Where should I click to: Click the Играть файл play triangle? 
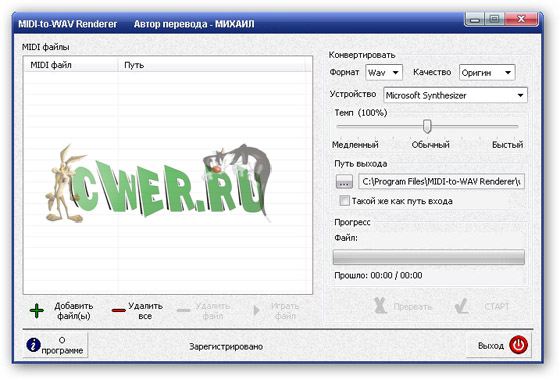[x=256, y=310]
